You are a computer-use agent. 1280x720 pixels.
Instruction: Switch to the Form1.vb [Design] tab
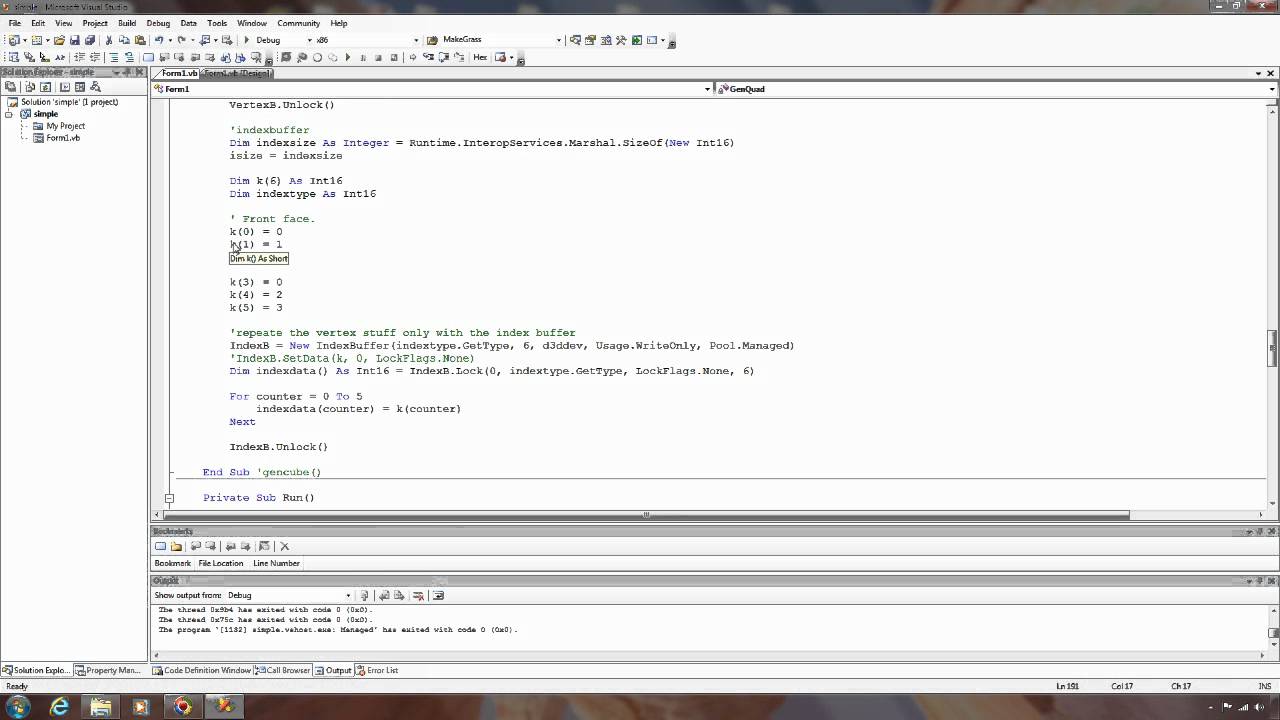[x=236, y=73]
